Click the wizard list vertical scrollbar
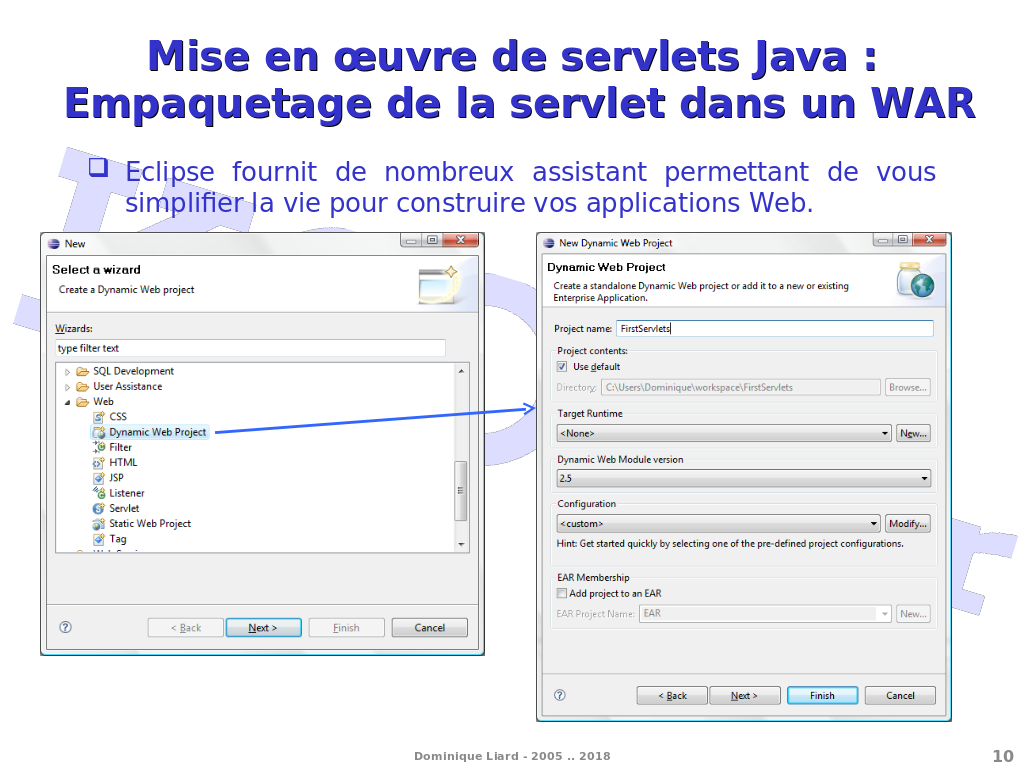 pyautogui.click(x=461, y=490)
